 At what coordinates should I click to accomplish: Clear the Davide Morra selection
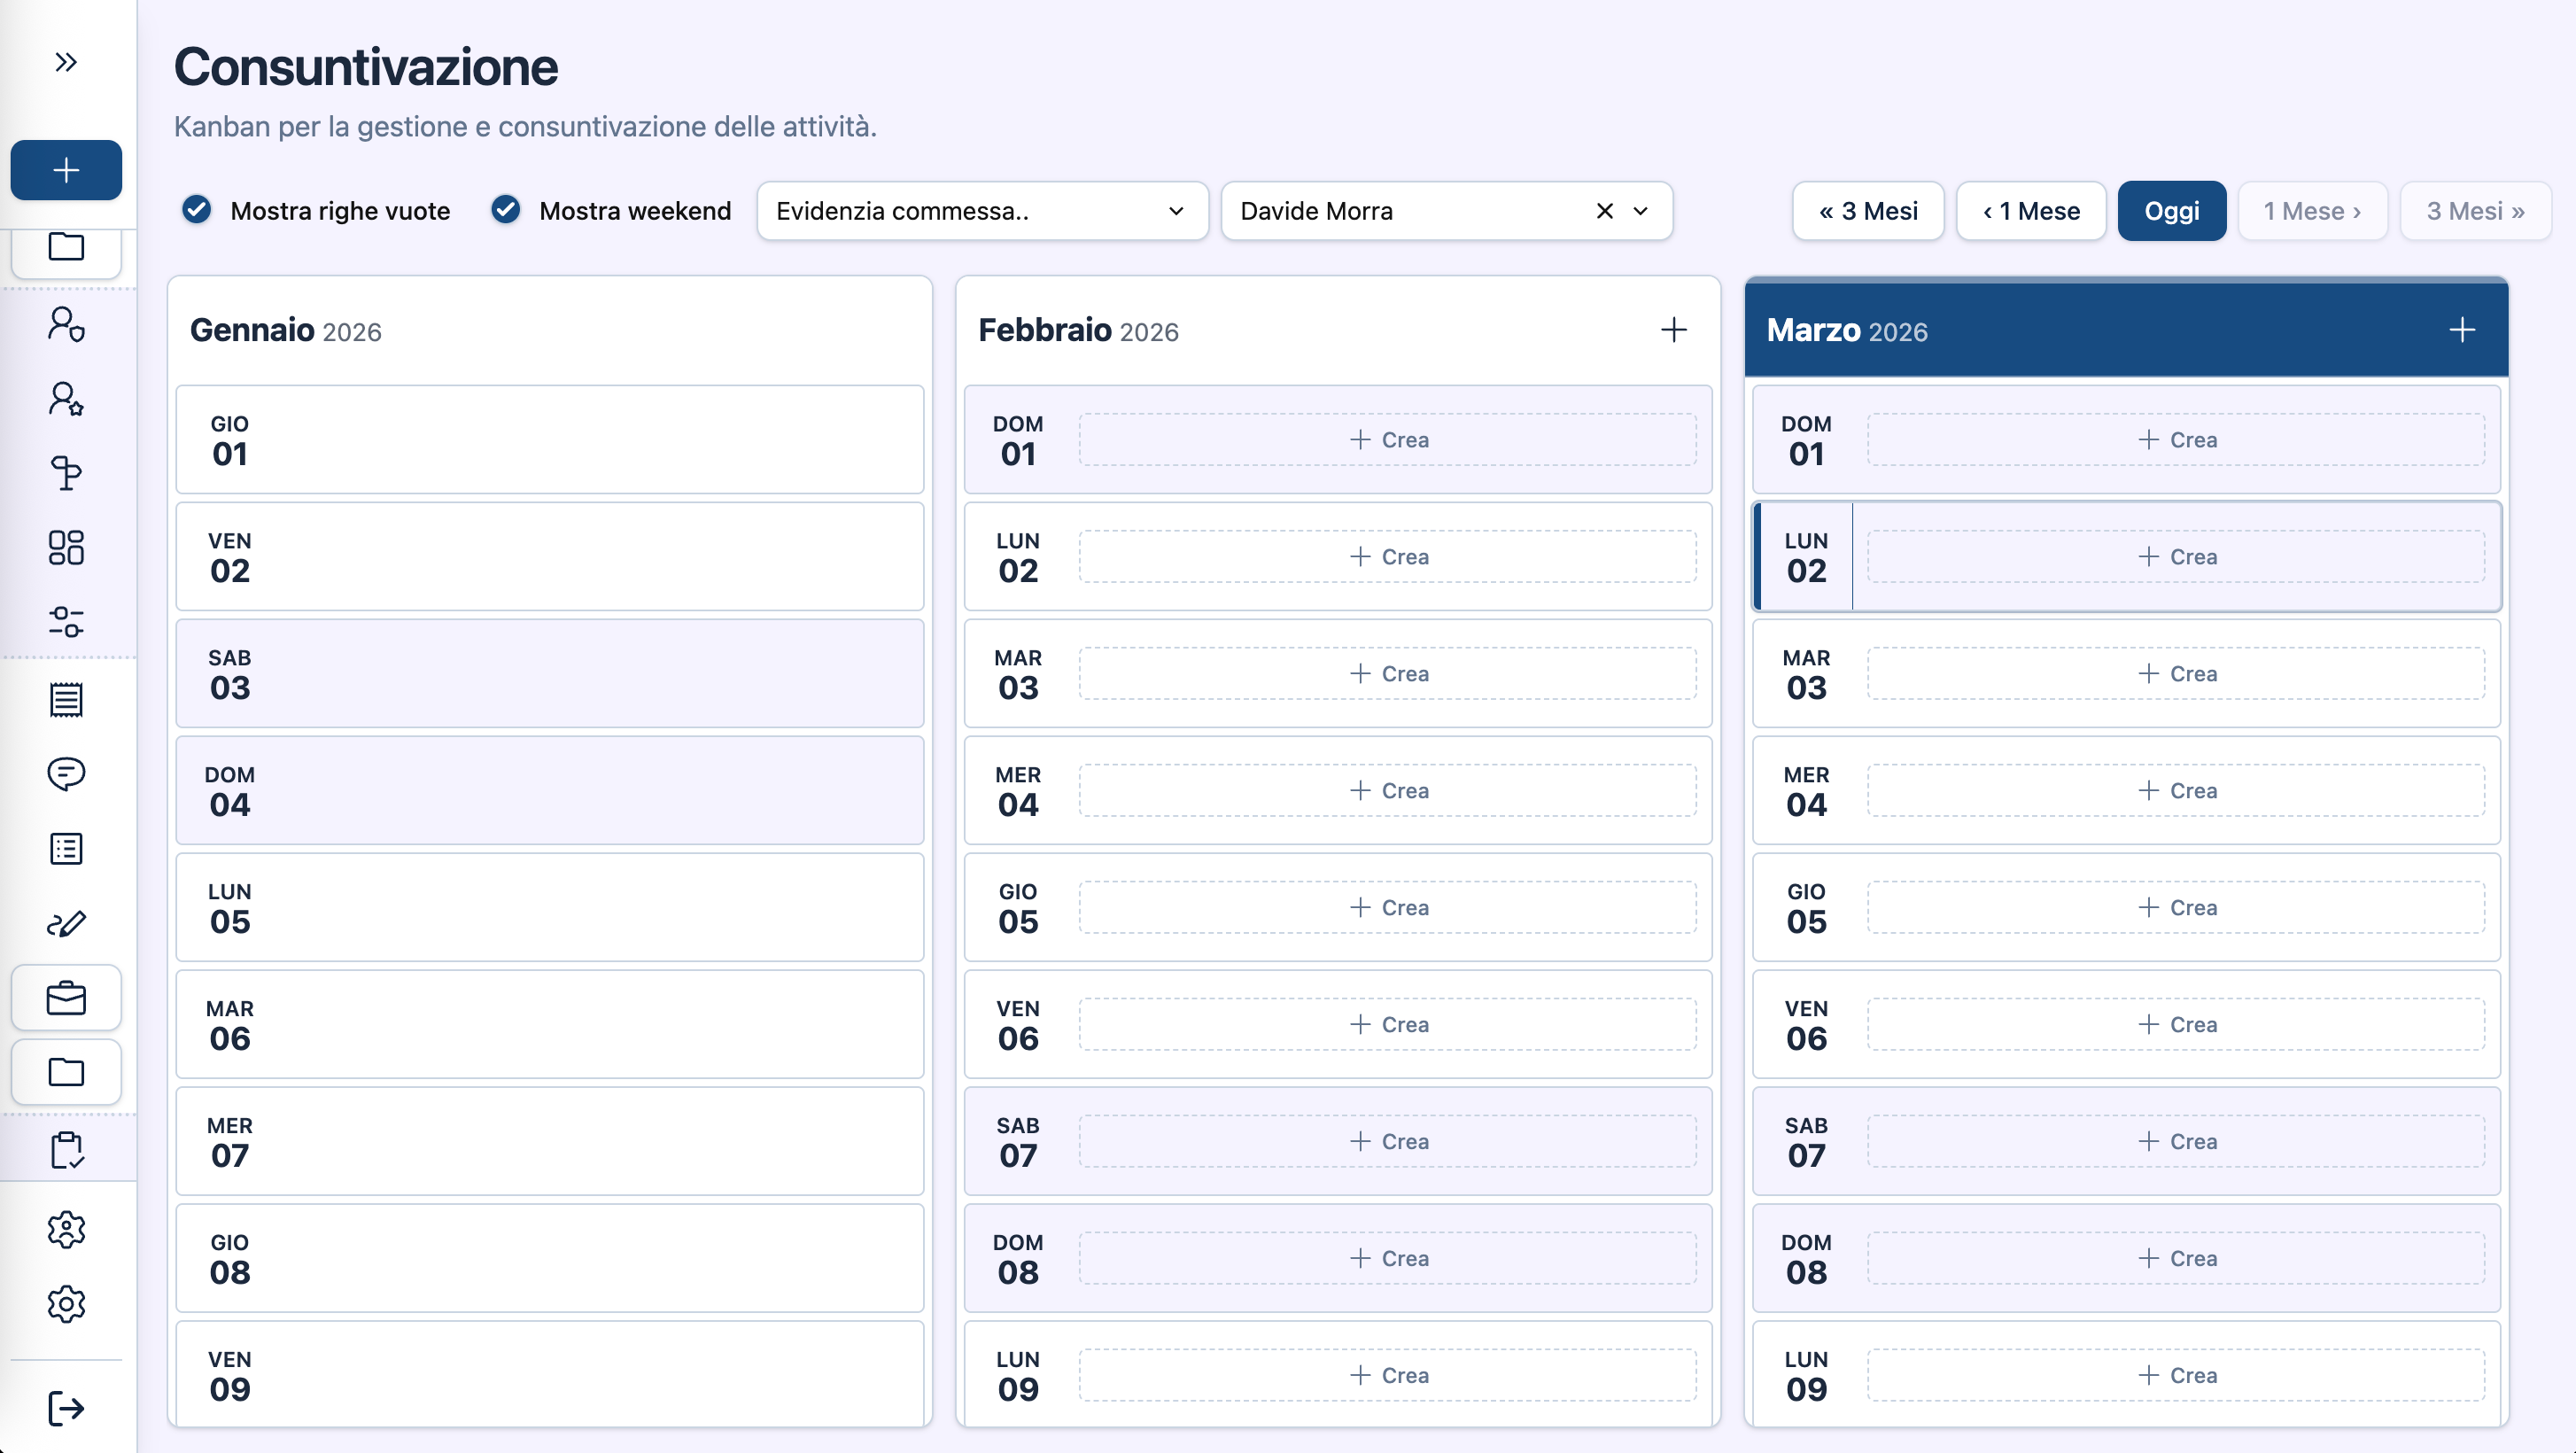1604,211
